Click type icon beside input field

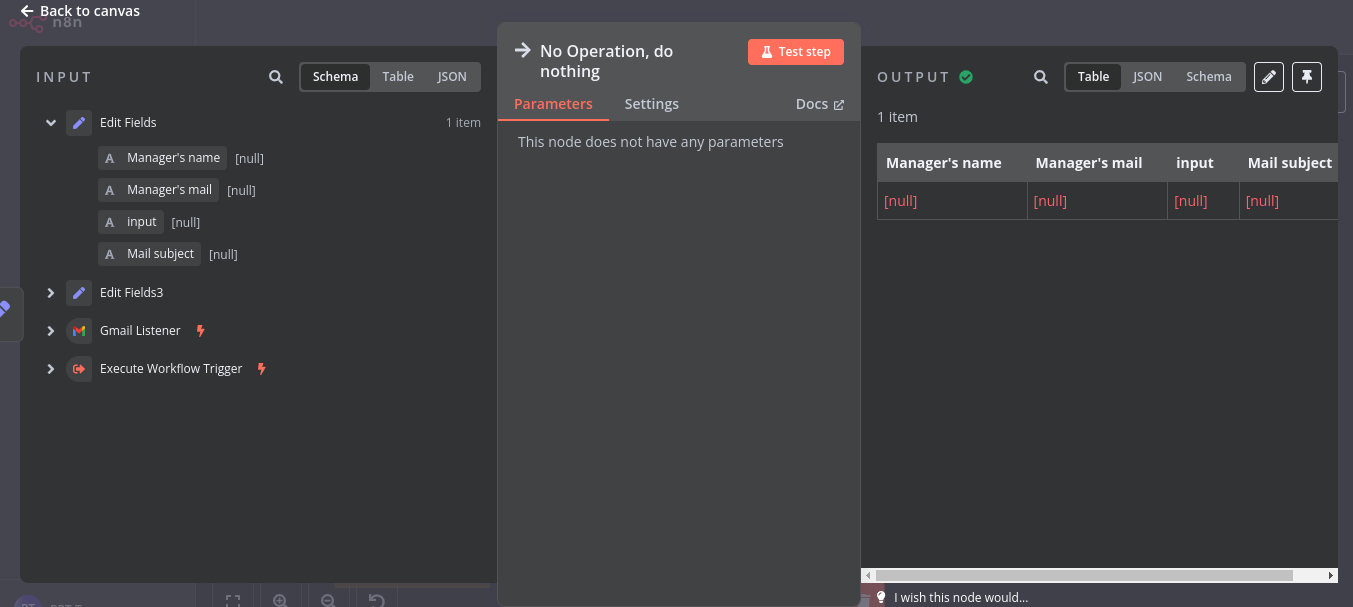coord(110,222)
